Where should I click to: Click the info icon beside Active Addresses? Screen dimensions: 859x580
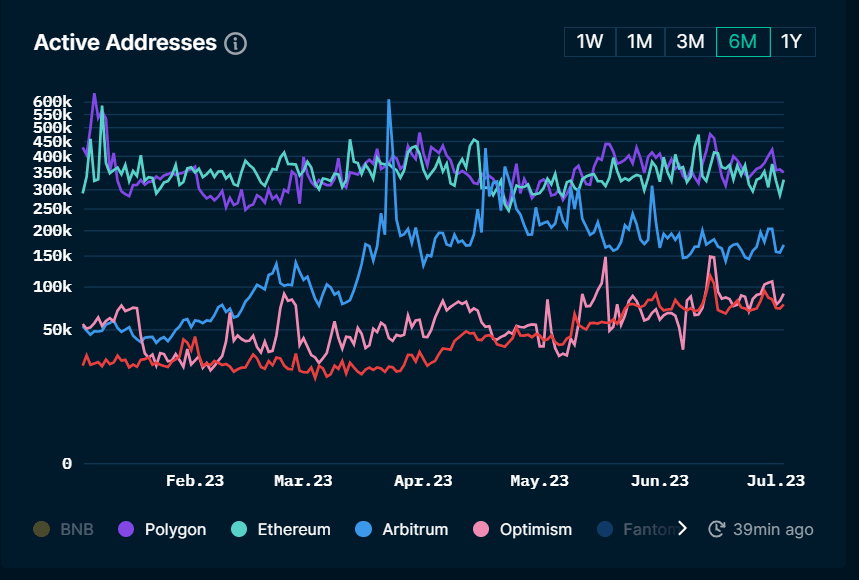point(235,43)
